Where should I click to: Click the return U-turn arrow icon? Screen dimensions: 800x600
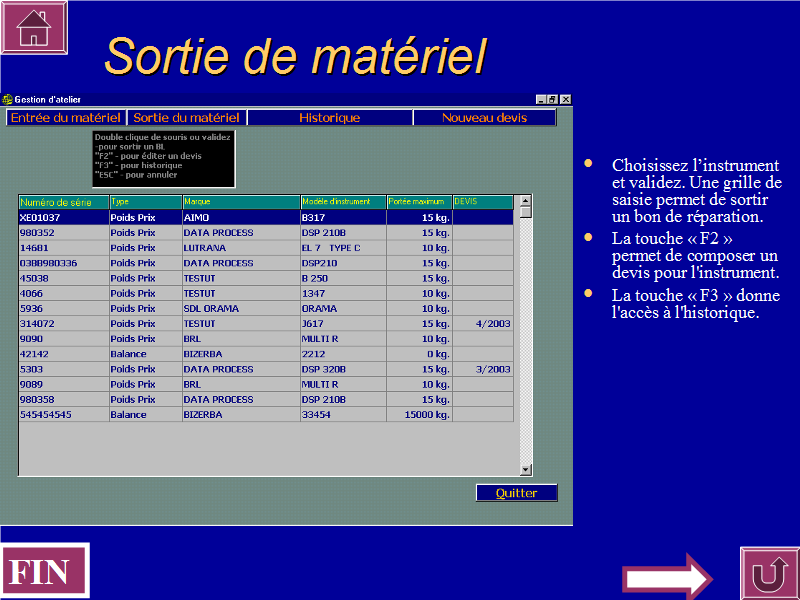pyautogui.click(x=769, y=574)
